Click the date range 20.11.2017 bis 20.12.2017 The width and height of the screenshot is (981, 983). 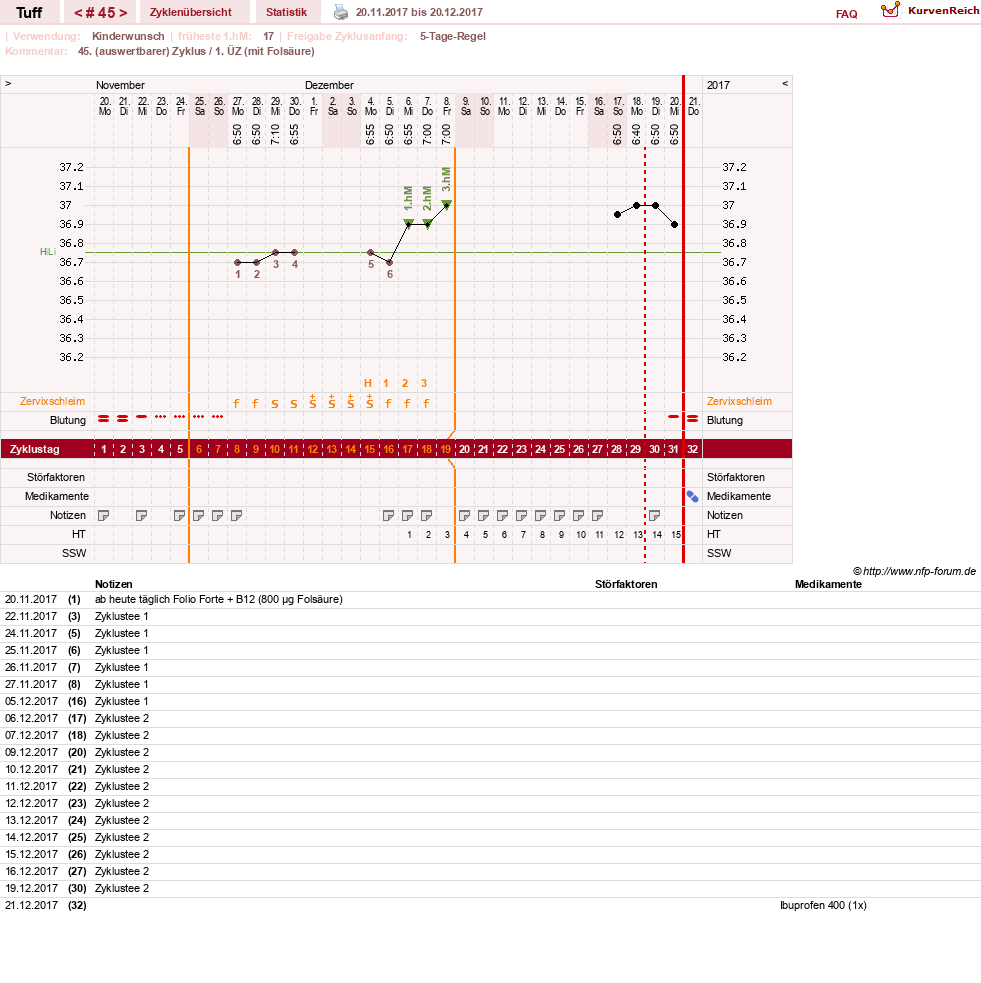pos(419,12)
